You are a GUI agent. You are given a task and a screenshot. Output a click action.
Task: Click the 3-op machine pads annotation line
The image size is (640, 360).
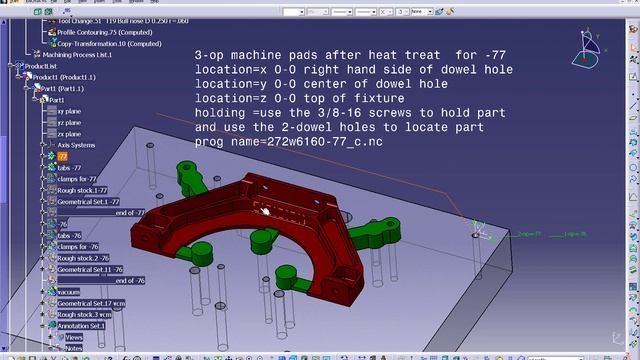coord(350,55)
